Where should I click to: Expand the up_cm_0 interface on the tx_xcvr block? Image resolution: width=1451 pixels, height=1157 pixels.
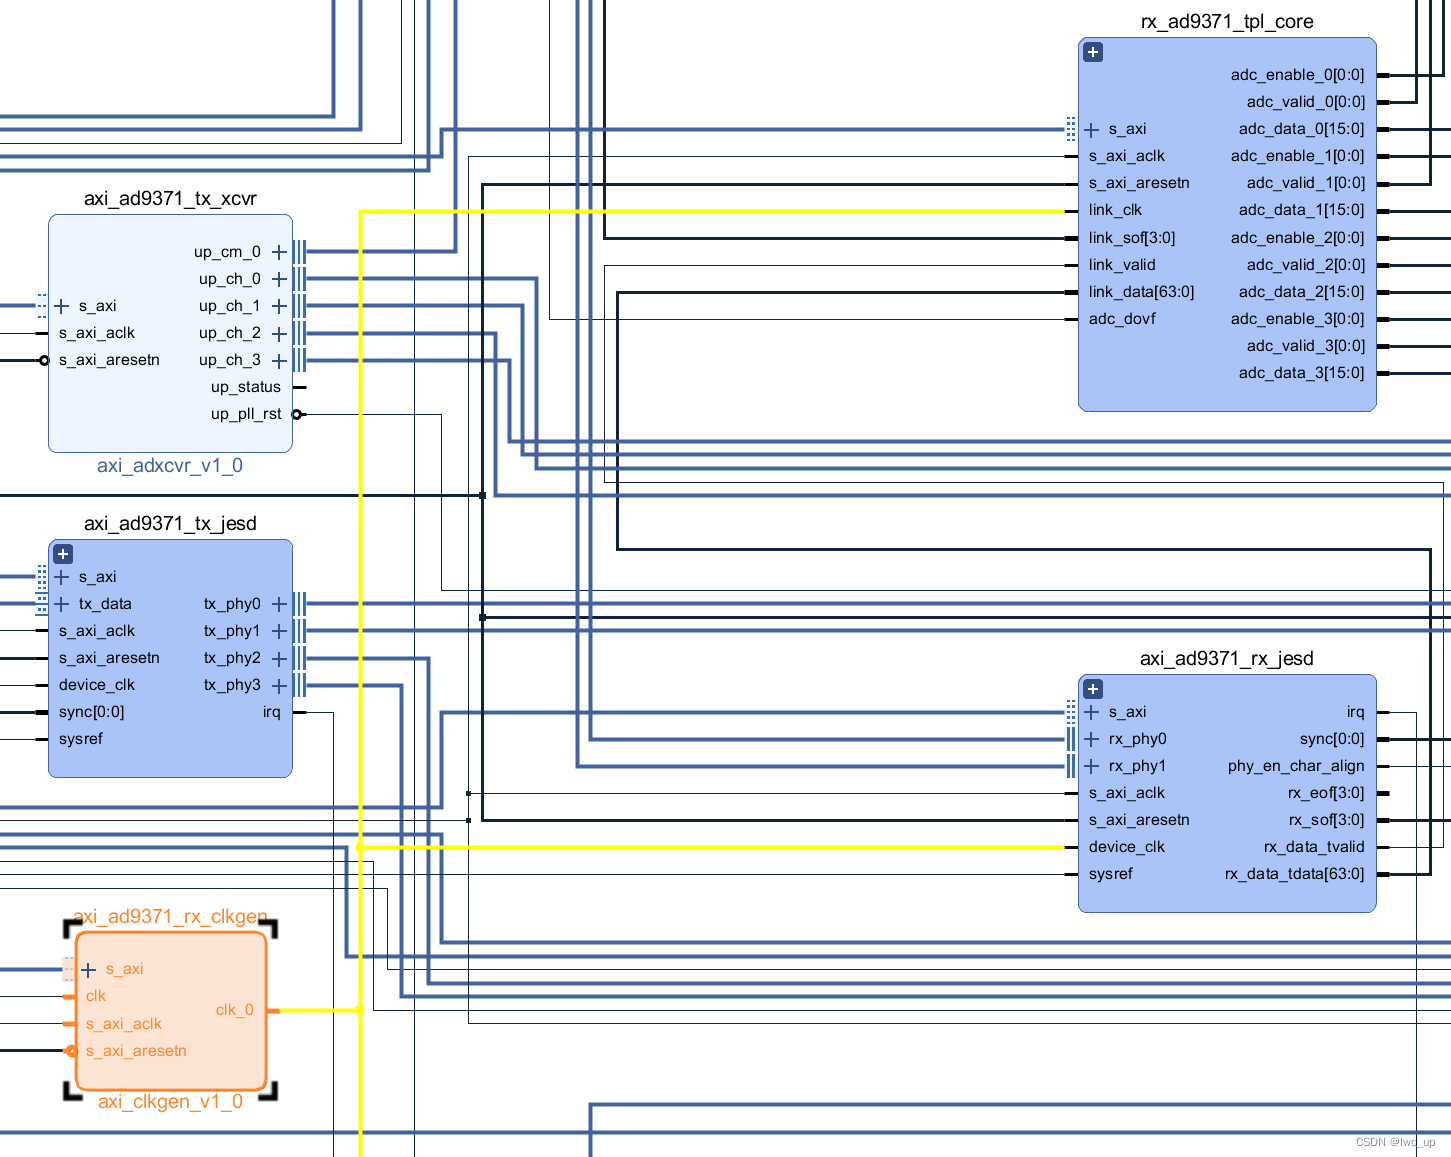pos(279,252)
